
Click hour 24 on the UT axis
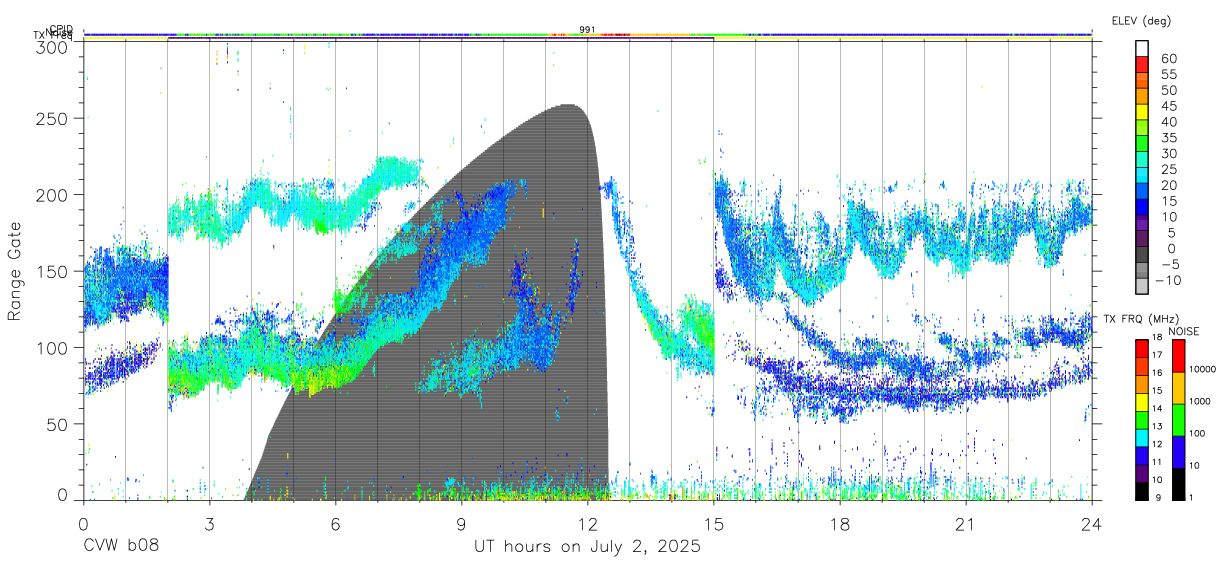1092,523
